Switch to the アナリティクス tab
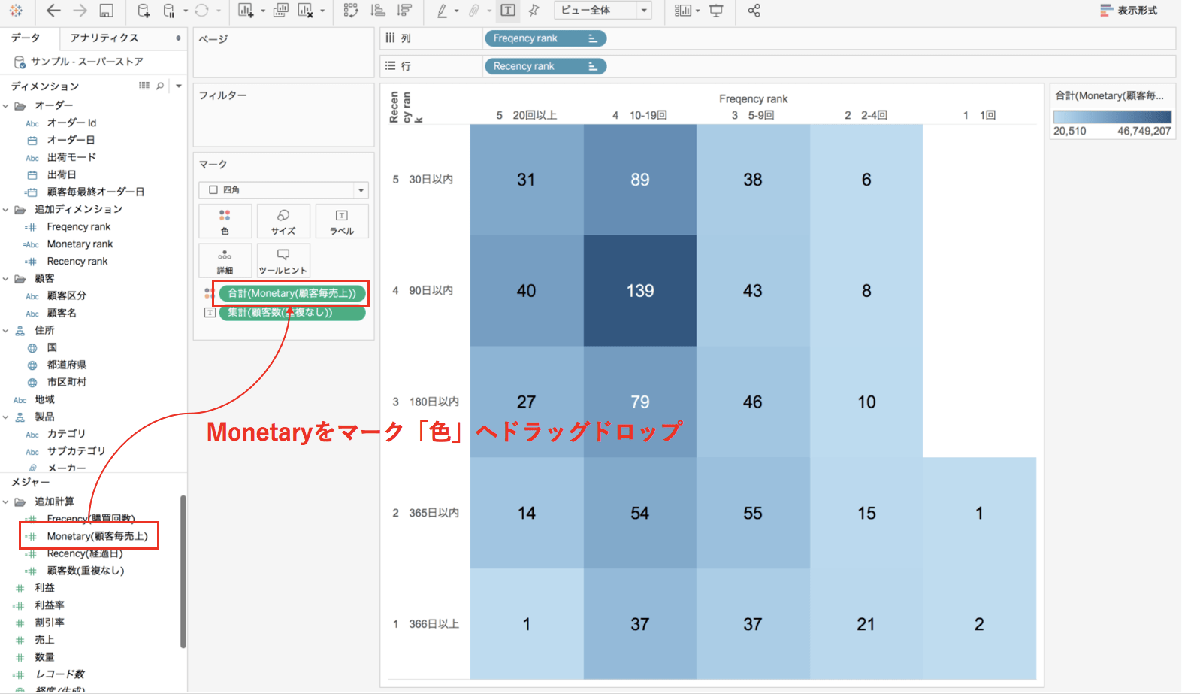Viewport: 1200px width, 694px height. 104,38
